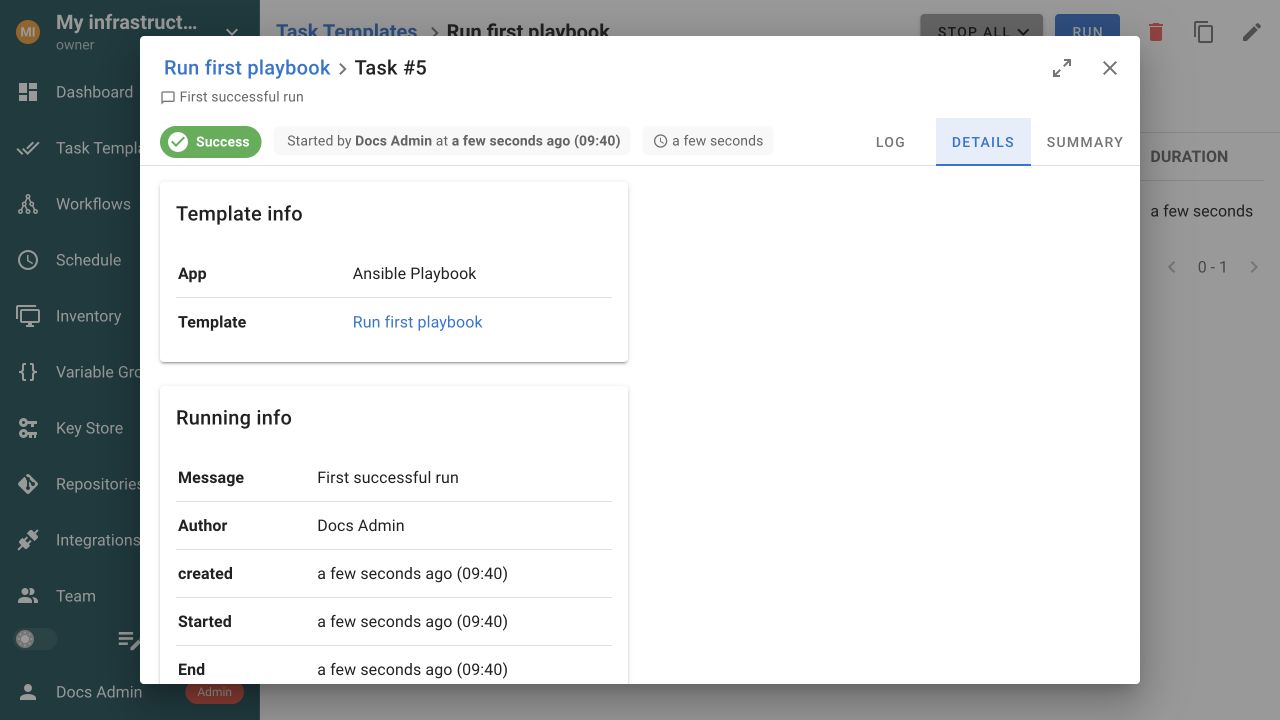This screenshot has width=1280, height=720.
Task: Click the 'a few seconds' duration chip
Action: point(708,141)
